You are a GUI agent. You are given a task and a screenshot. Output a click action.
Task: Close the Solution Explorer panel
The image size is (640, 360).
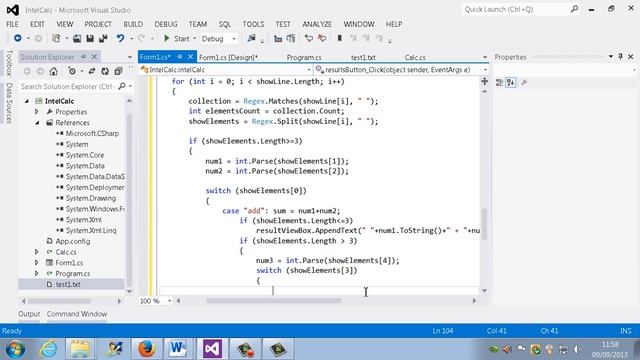click(x=94, y=57)
